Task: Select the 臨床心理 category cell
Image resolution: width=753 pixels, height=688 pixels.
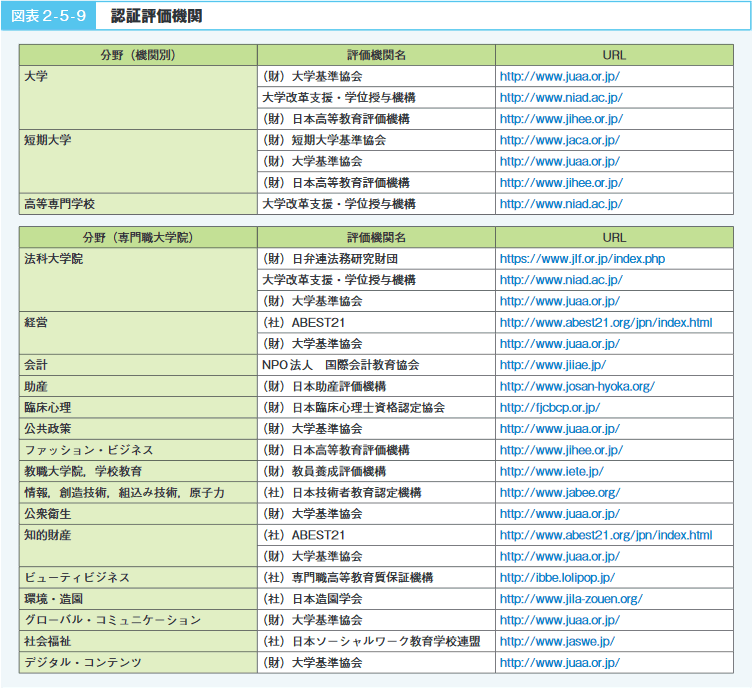Action: (x=138, y=408)
